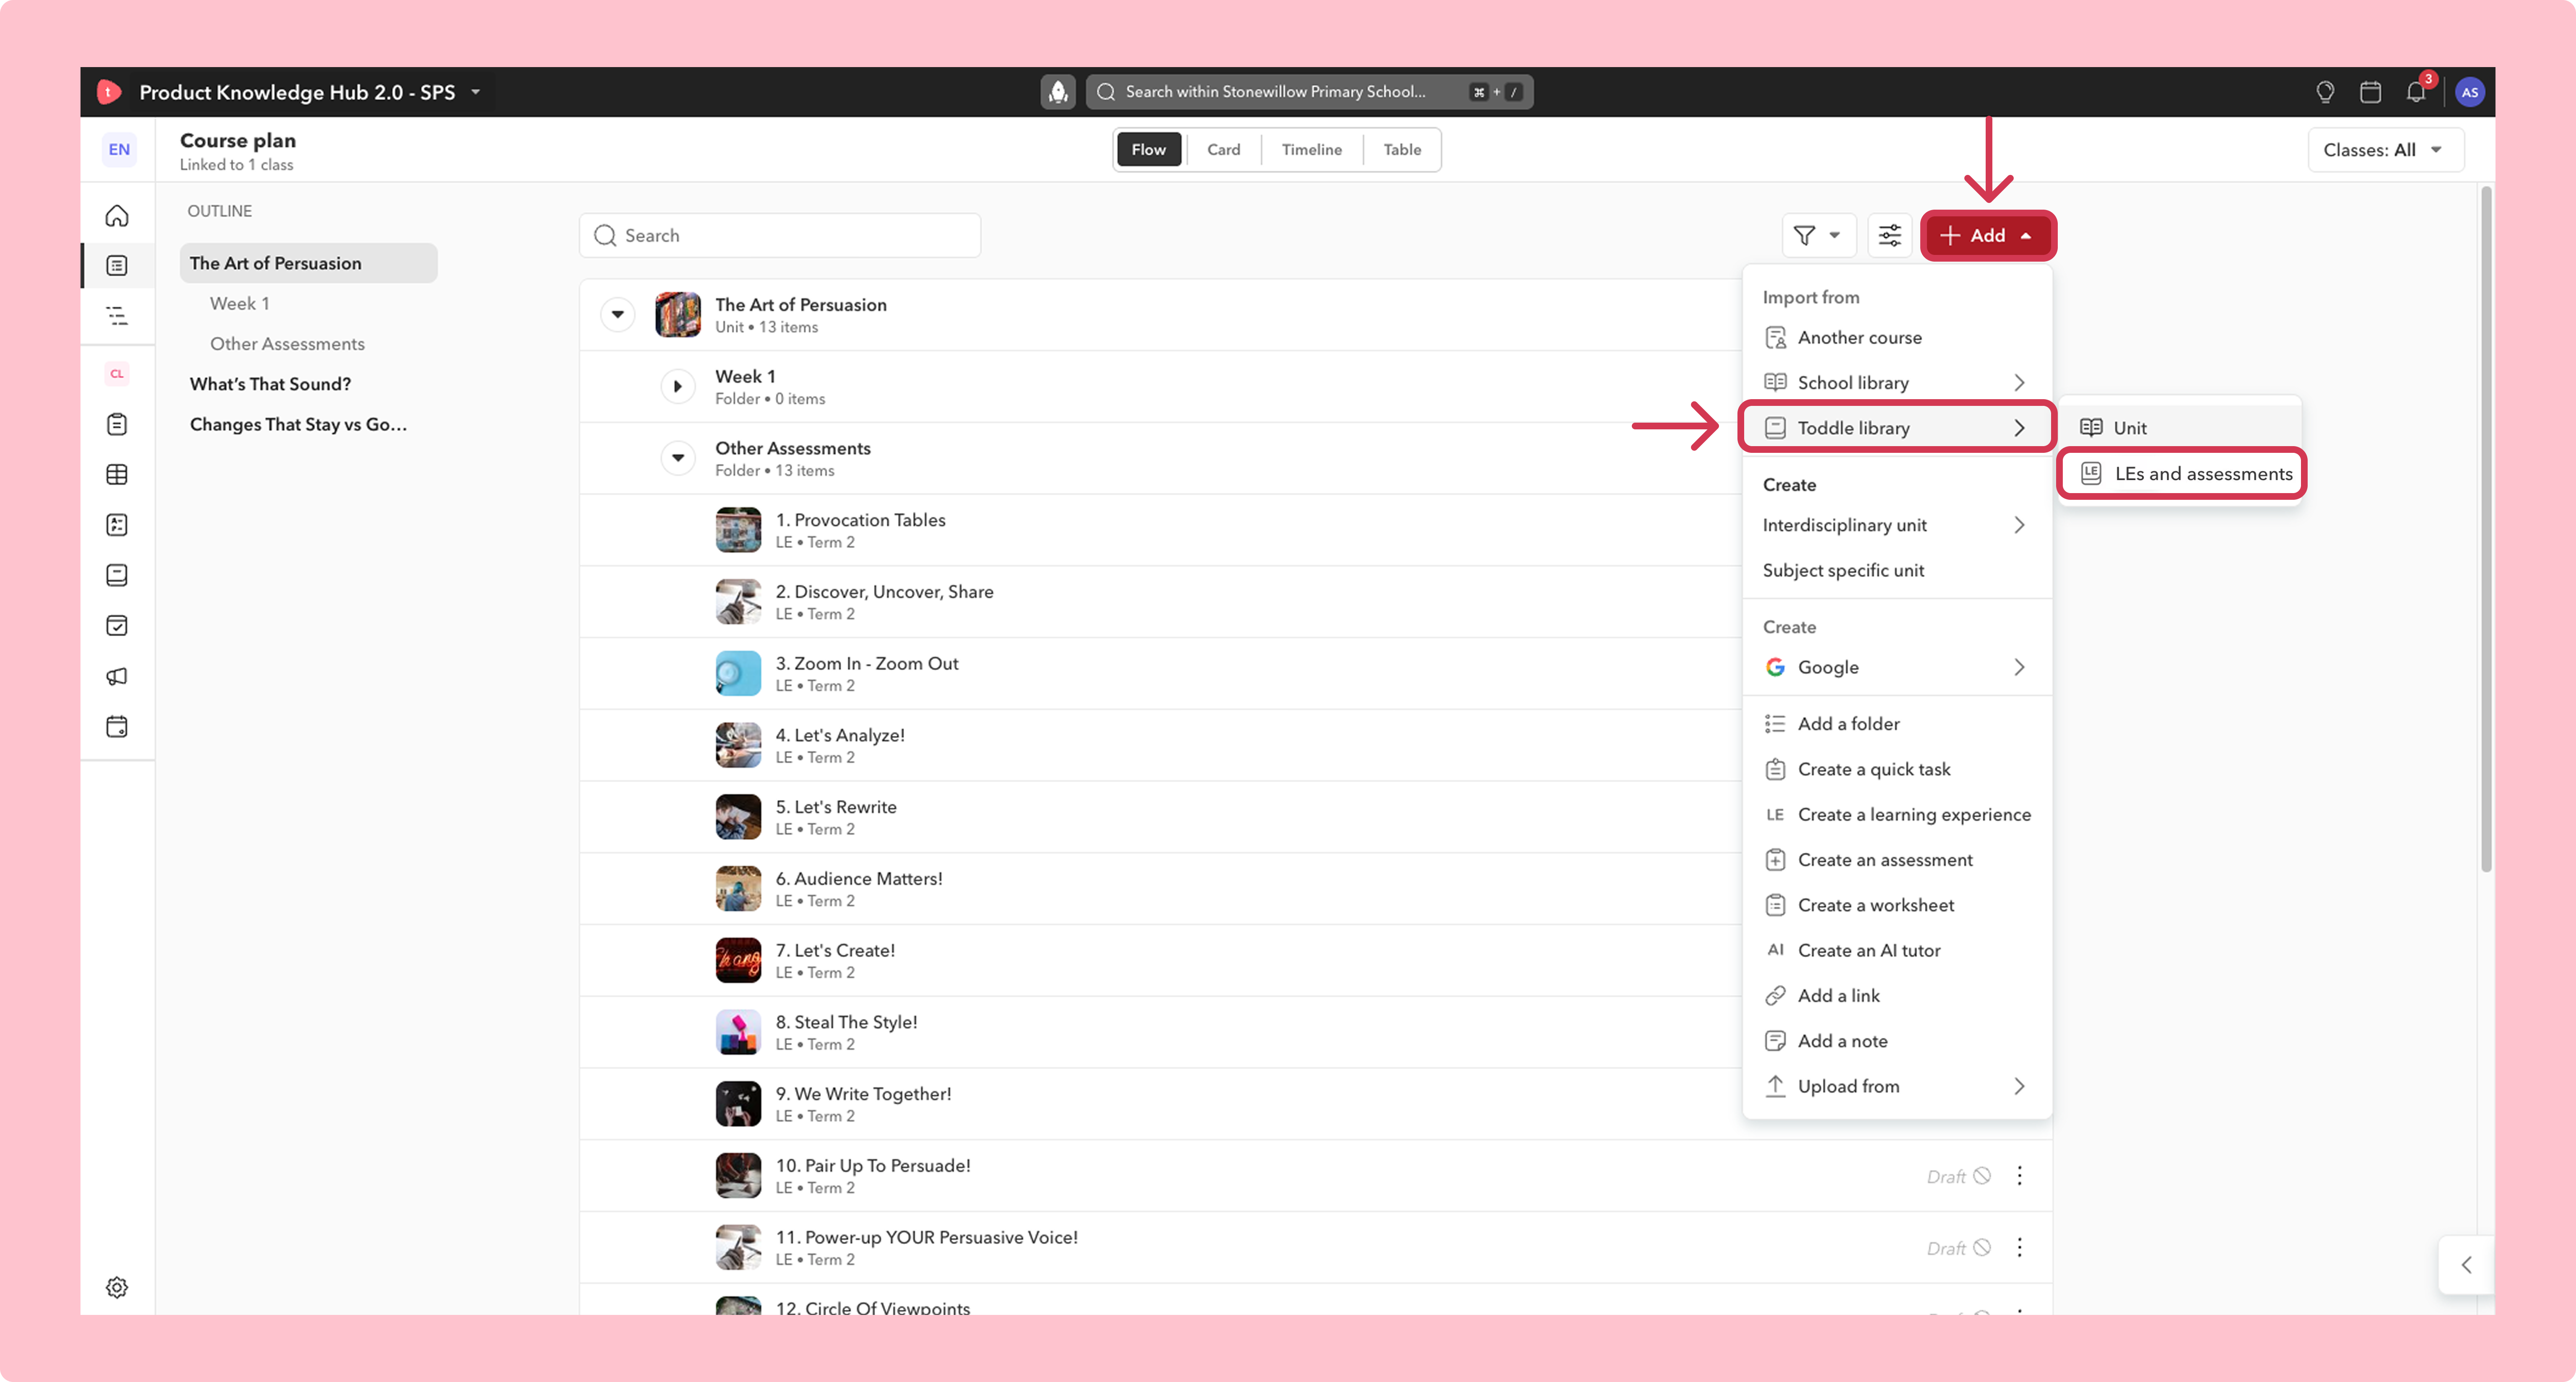The image size is (2576, 1382).
Task: Expand the Google create submenu
Action: pos(2019,667)
